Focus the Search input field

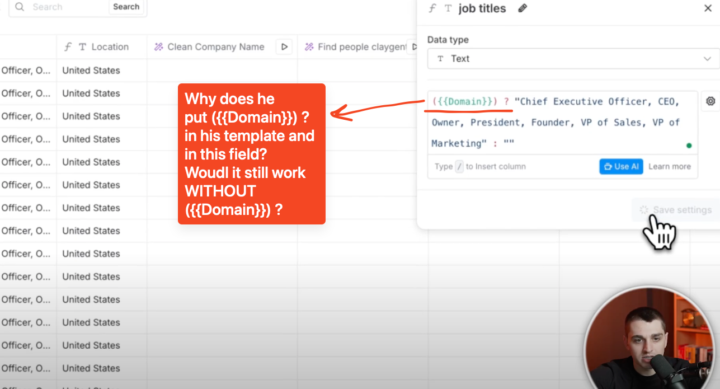[x=69, y=7]
